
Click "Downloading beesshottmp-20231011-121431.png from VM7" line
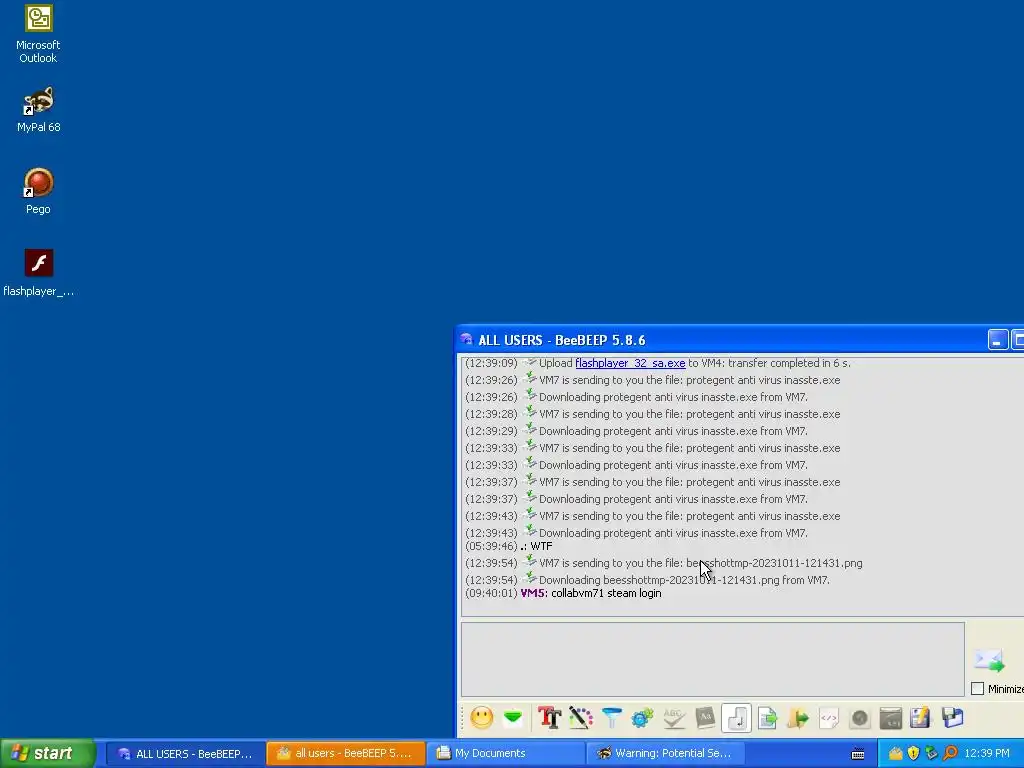[684, 580]
